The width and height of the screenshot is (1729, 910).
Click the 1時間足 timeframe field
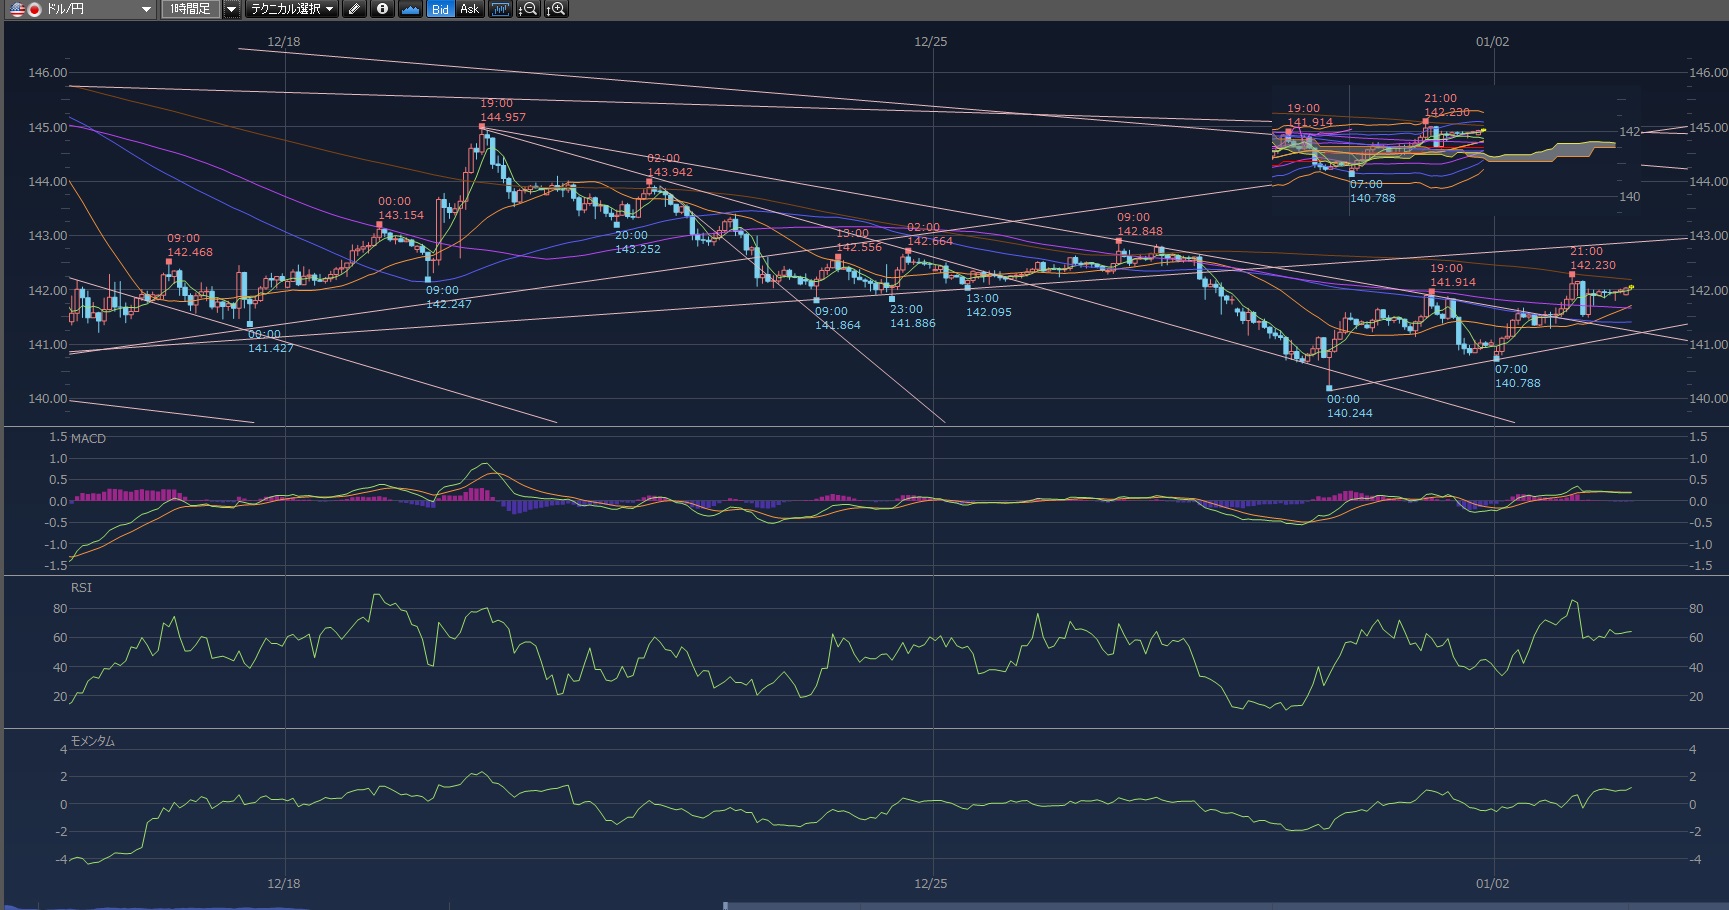(190, 9)
